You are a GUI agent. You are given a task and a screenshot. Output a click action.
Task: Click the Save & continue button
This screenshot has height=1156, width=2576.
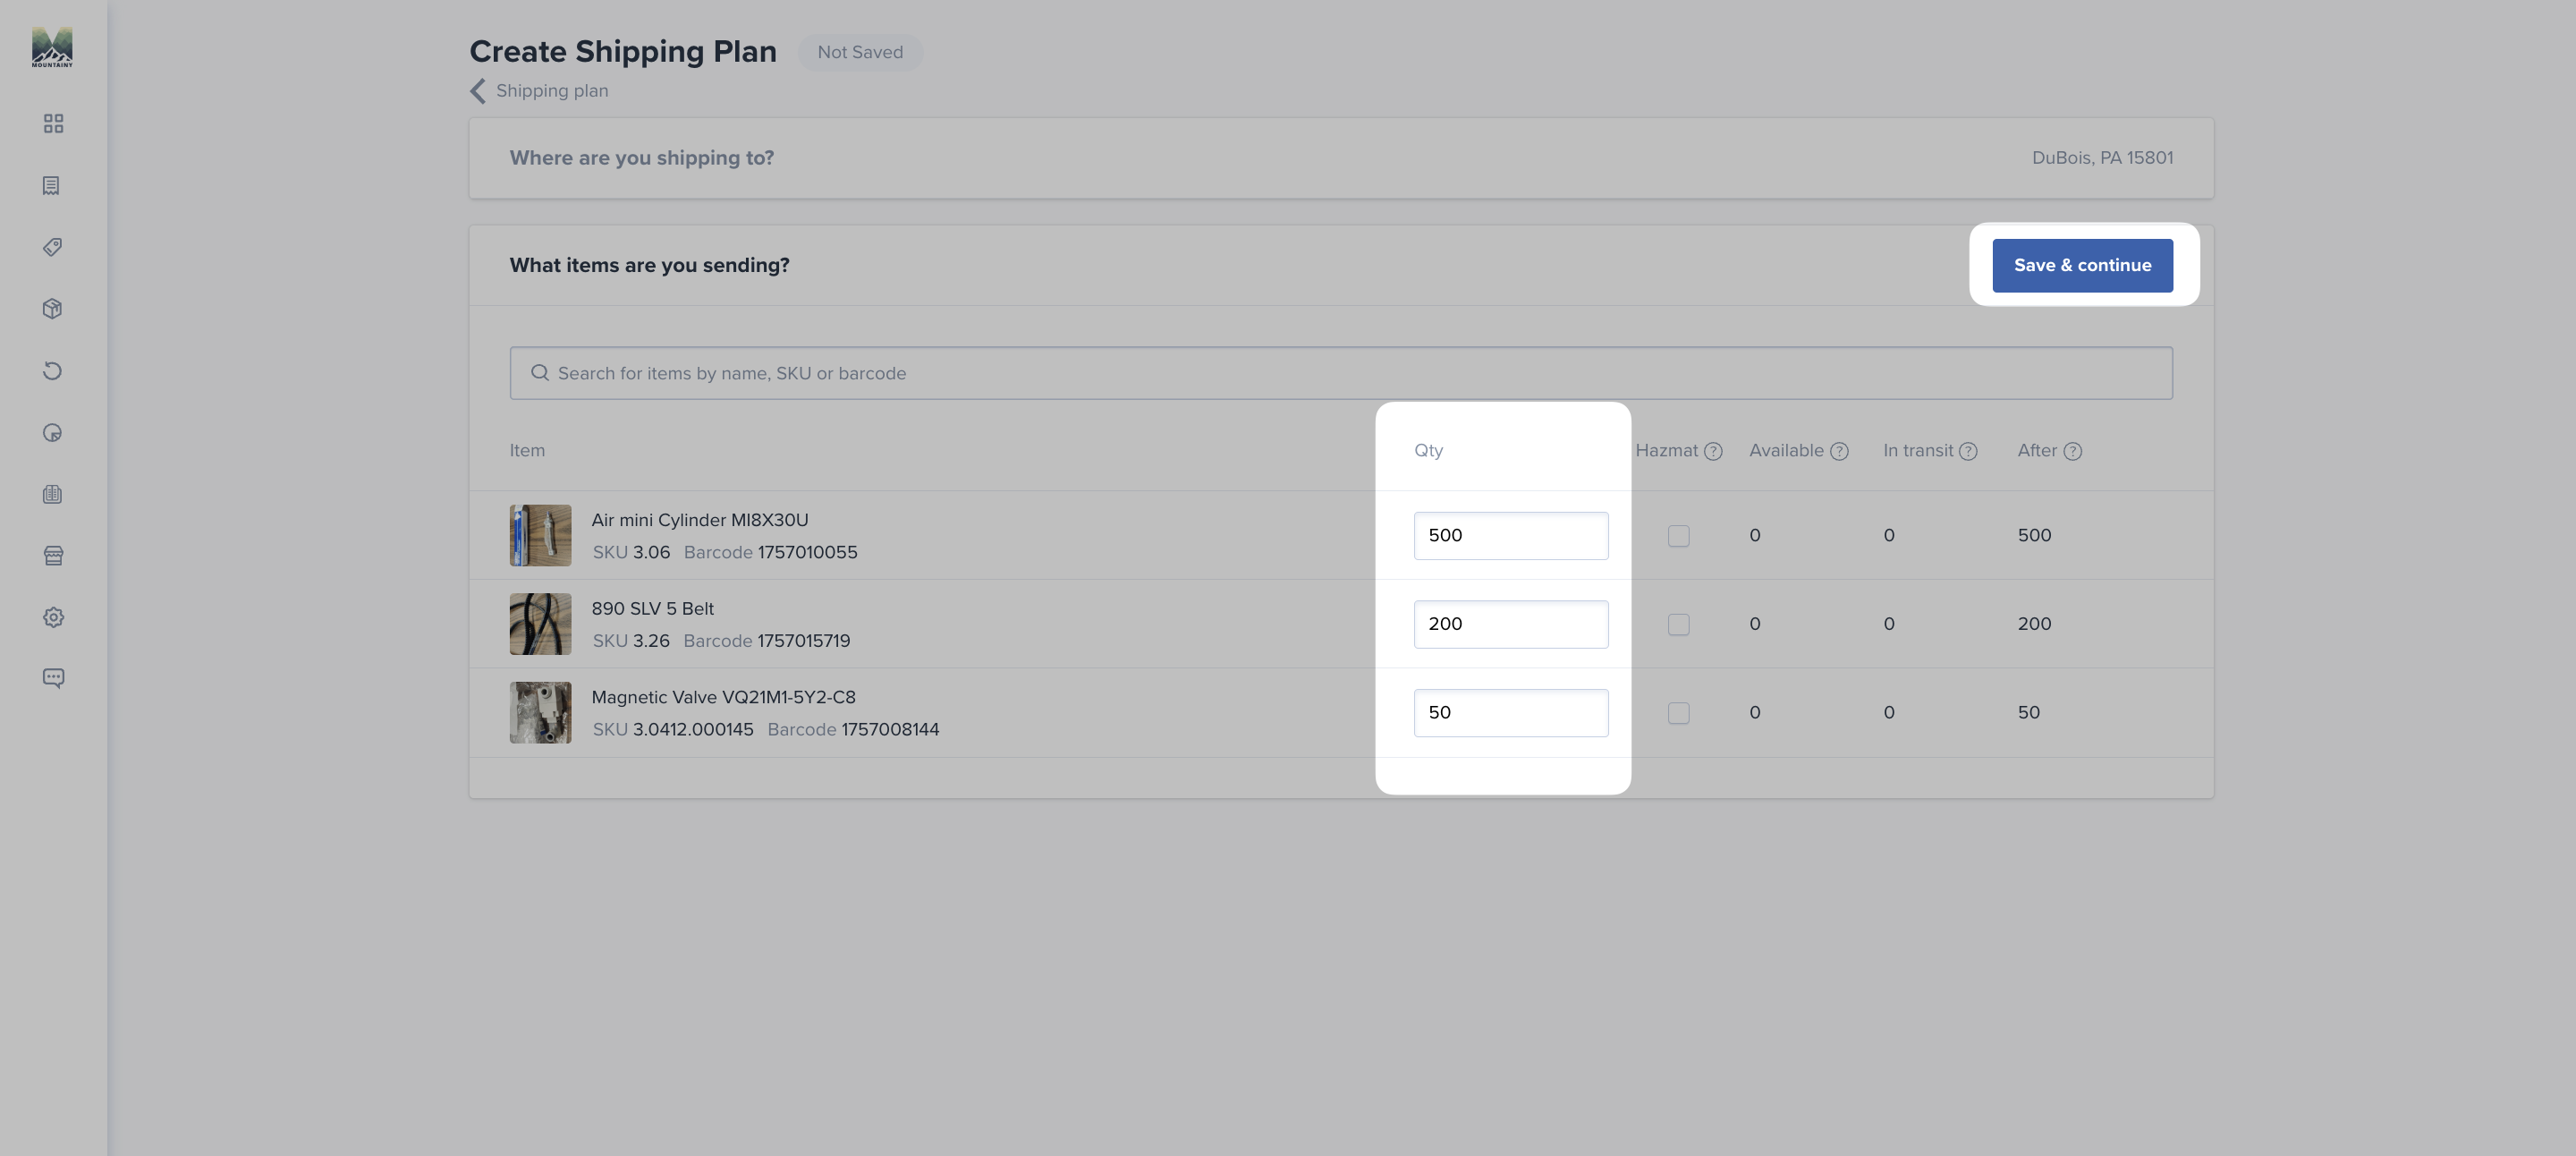click(x=2082, y=265)
